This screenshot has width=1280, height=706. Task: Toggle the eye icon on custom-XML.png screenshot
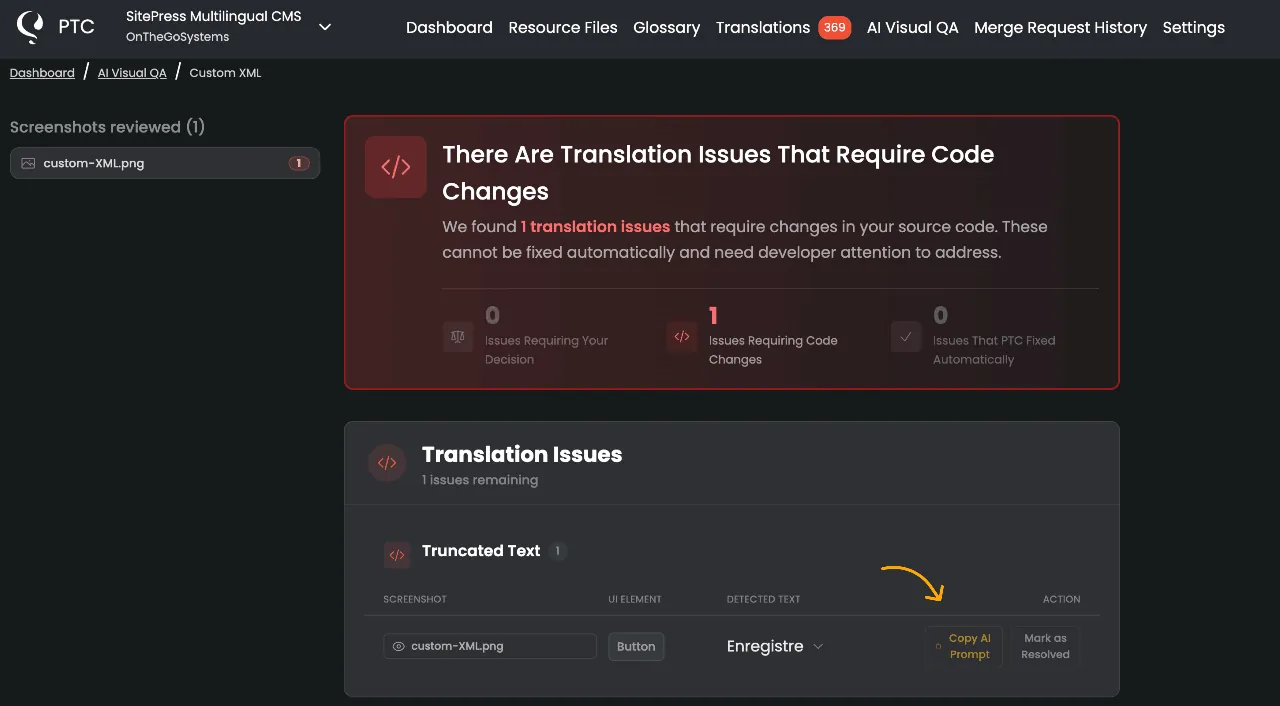click(x=399, y=647)
